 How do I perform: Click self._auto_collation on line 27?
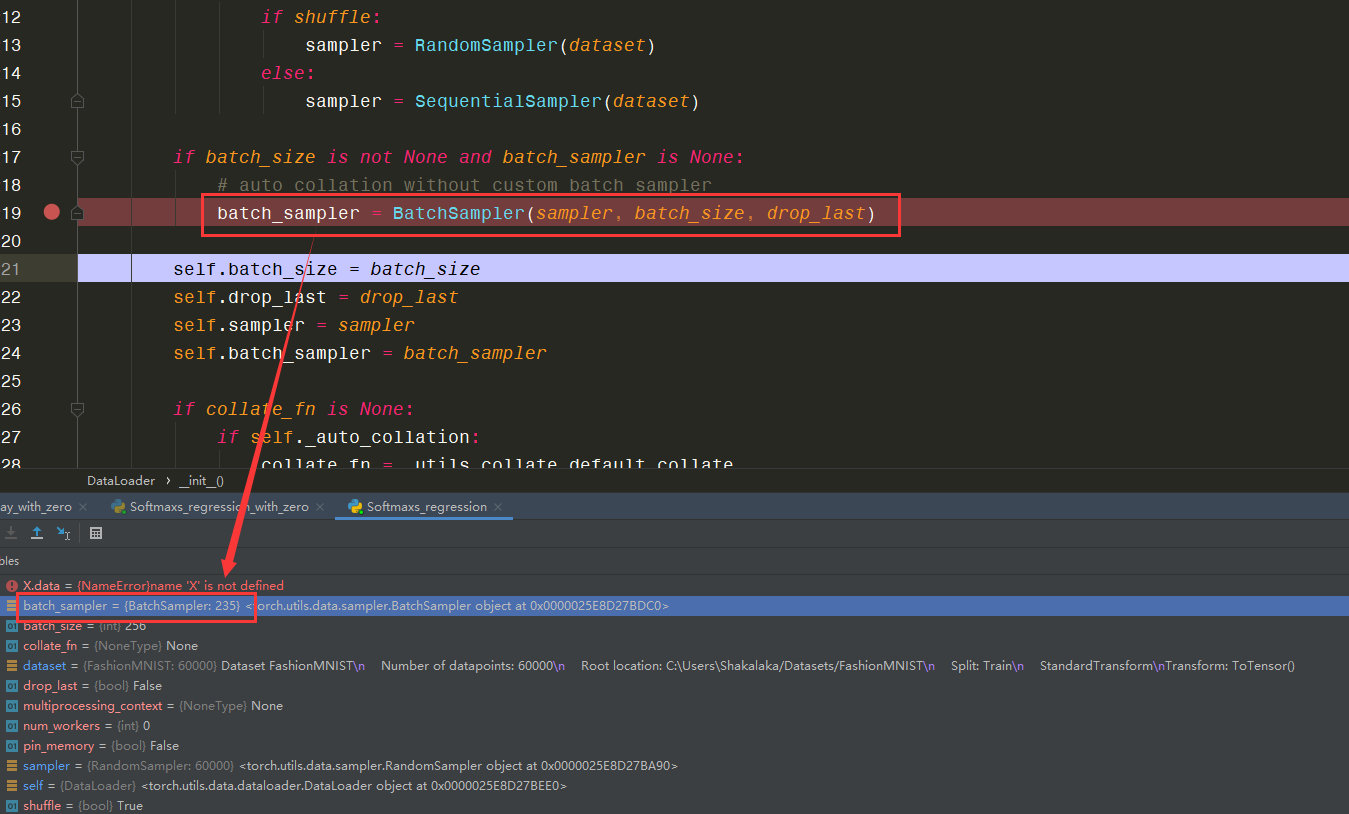pos(360,437)
